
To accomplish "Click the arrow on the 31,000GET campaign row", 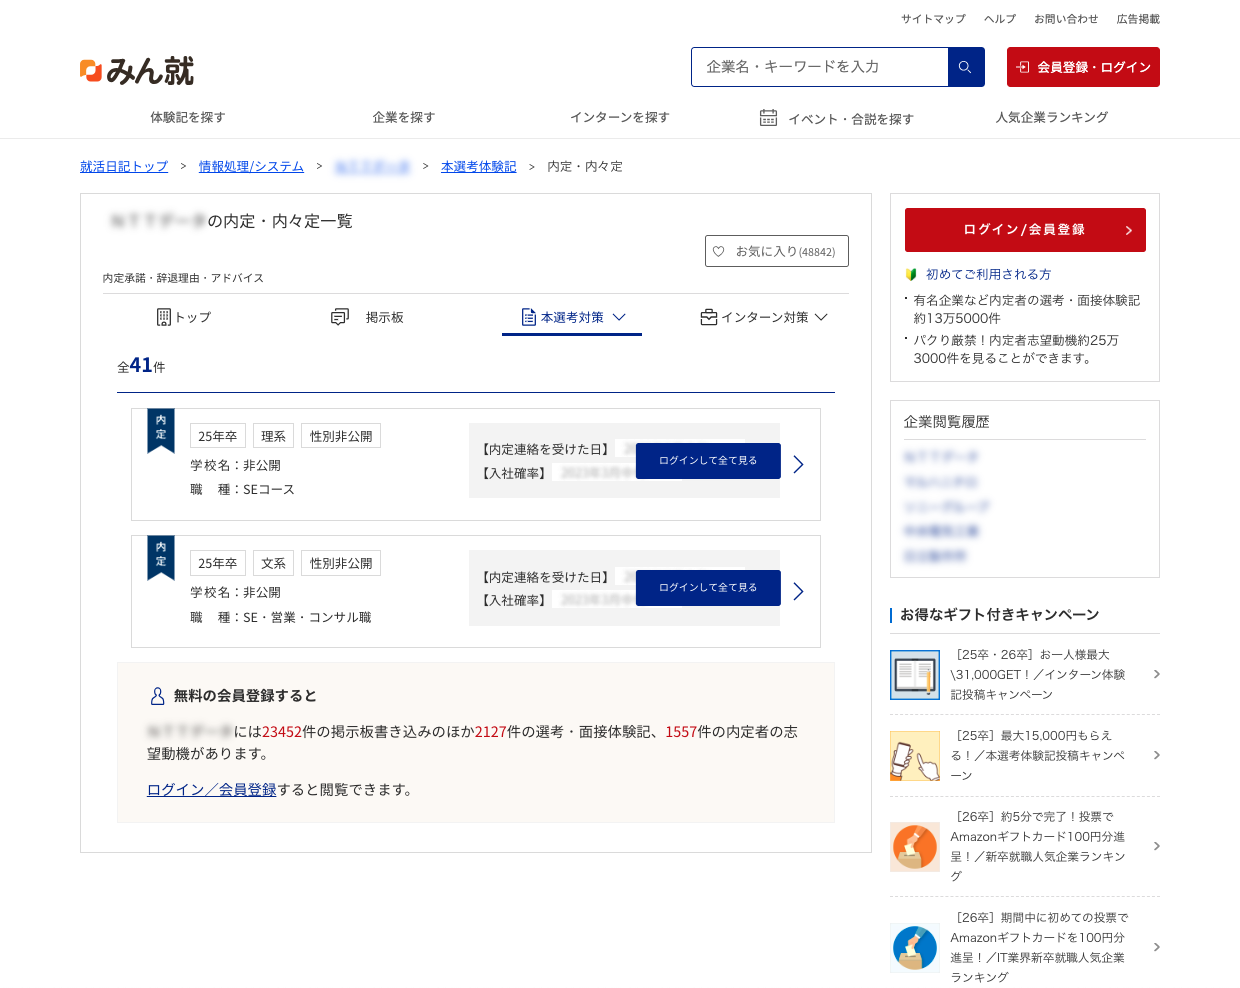I will (1157, 674).
